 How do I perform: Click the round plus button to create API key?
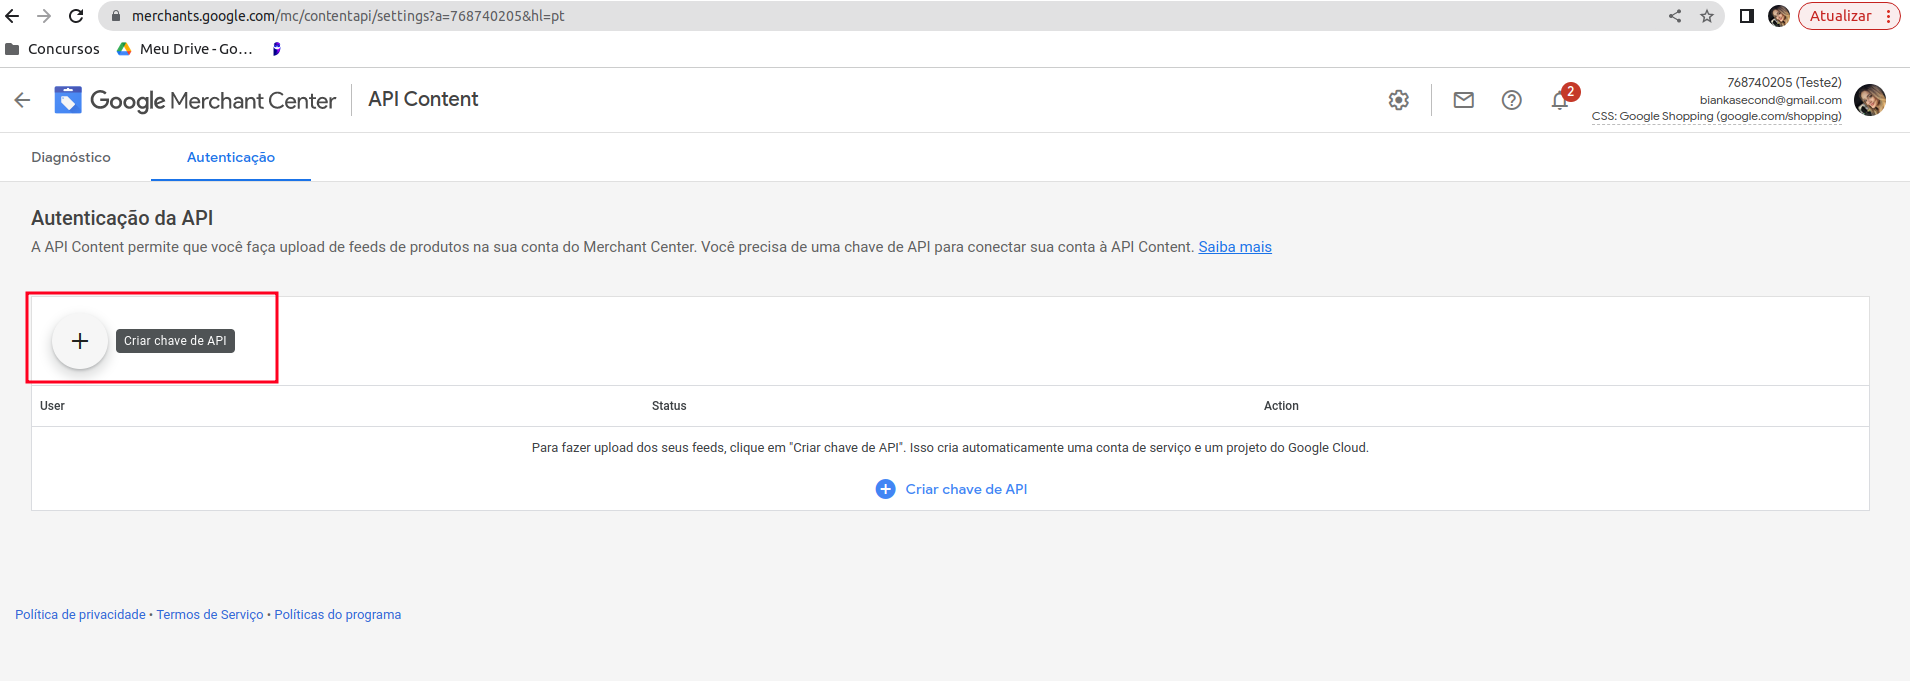80,341
